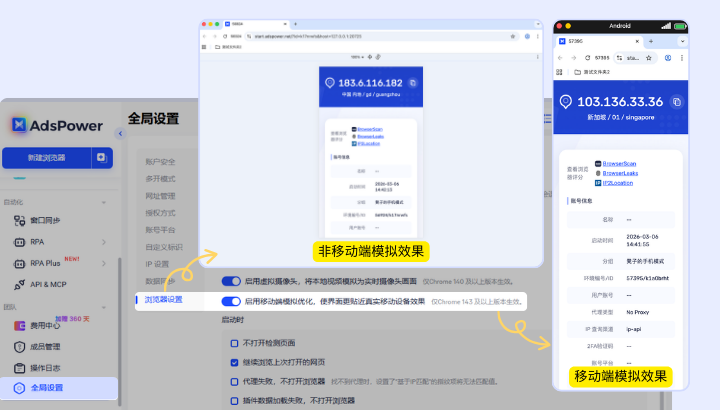Click the batch-create icon beside 新建浏览器
Screen dimensions: 720x410
coord(102,158)
